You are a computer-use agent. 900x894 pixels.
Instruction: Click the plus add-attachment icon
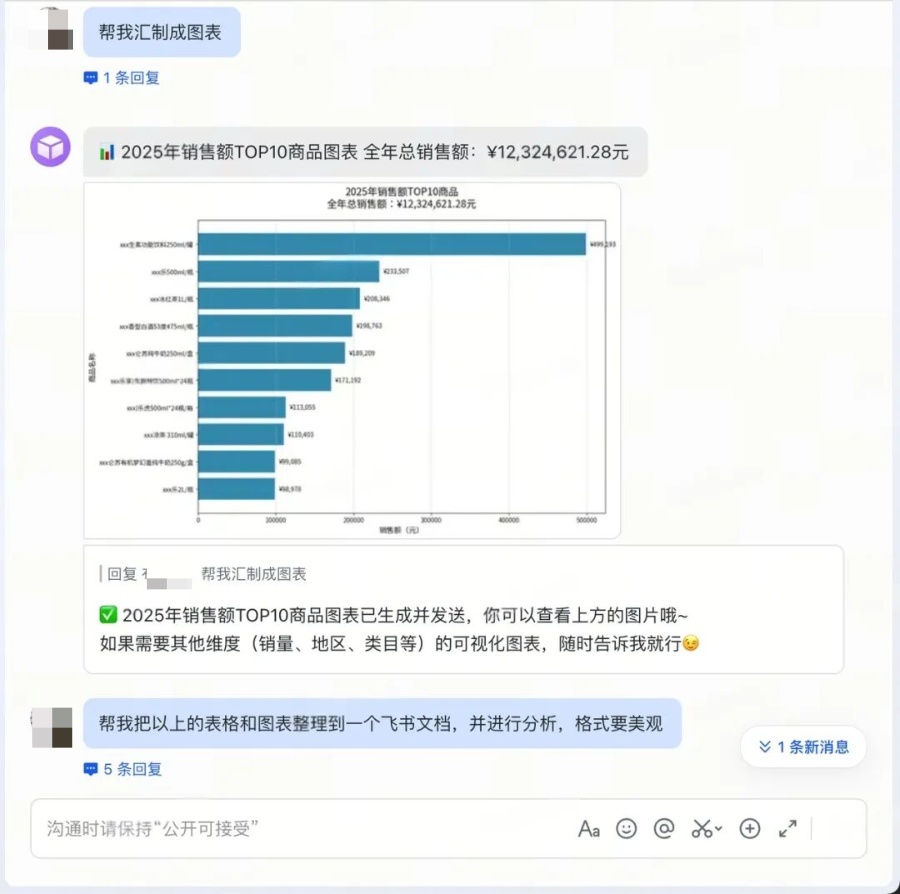[750, 829]
